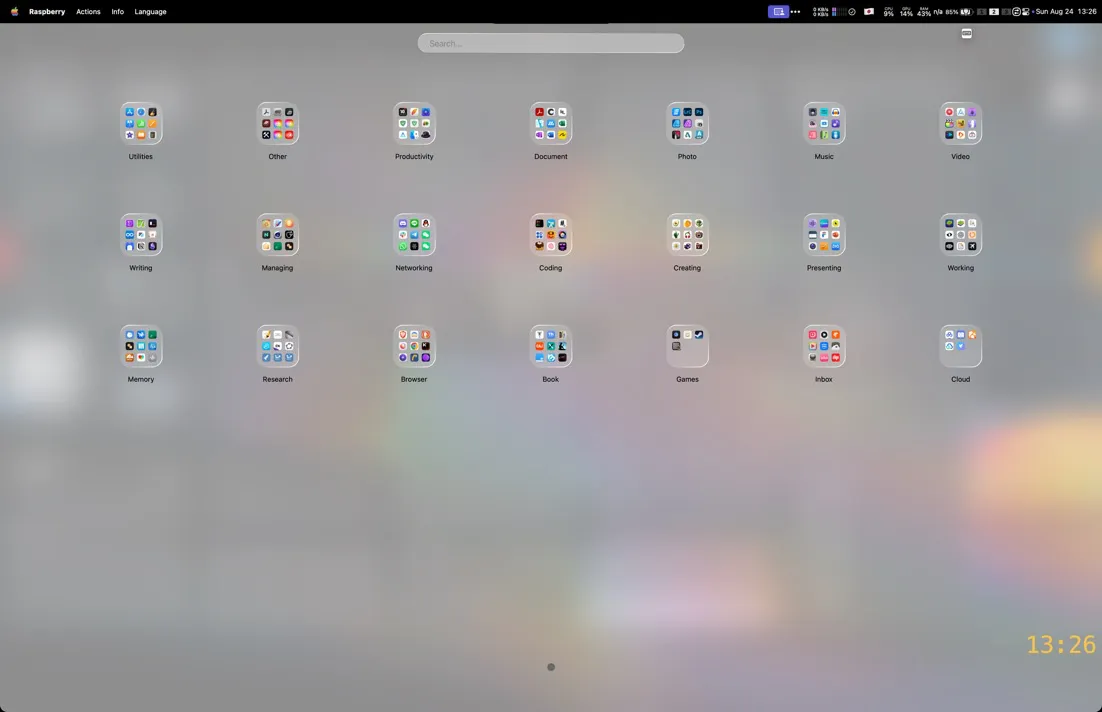Image resolution: width=1102 pixels, height=712 pixels.
Task: Open the Cloud folder
Action: 960,346
